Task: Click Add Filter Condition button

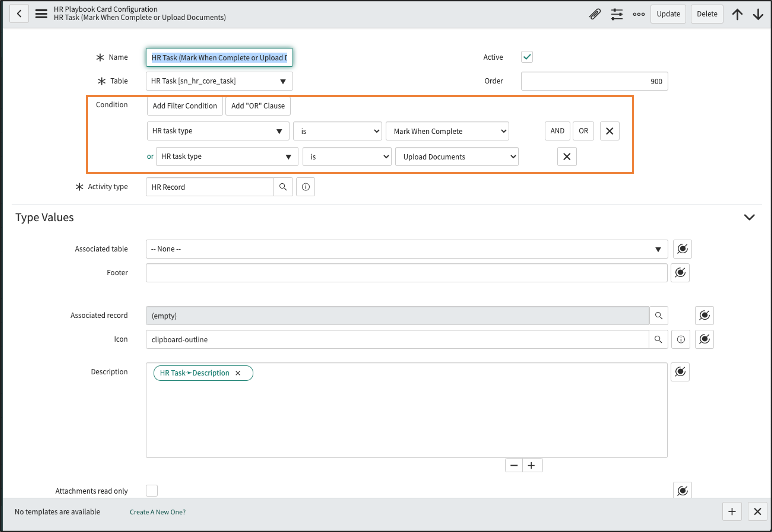Action: [x=185, y=106]
